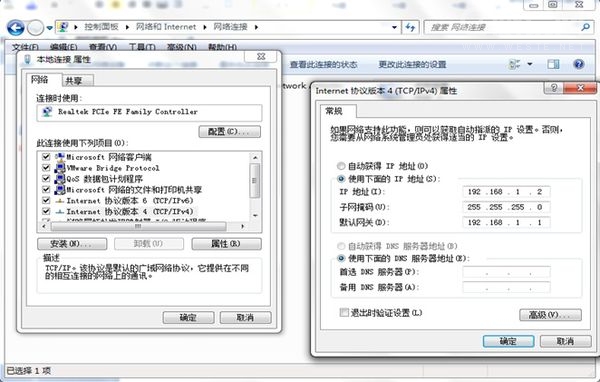Click the 默认网关 field showing 192.168.1.1
Image resolution: width=600 pixels, height=382 pixels.
(507, 222)
